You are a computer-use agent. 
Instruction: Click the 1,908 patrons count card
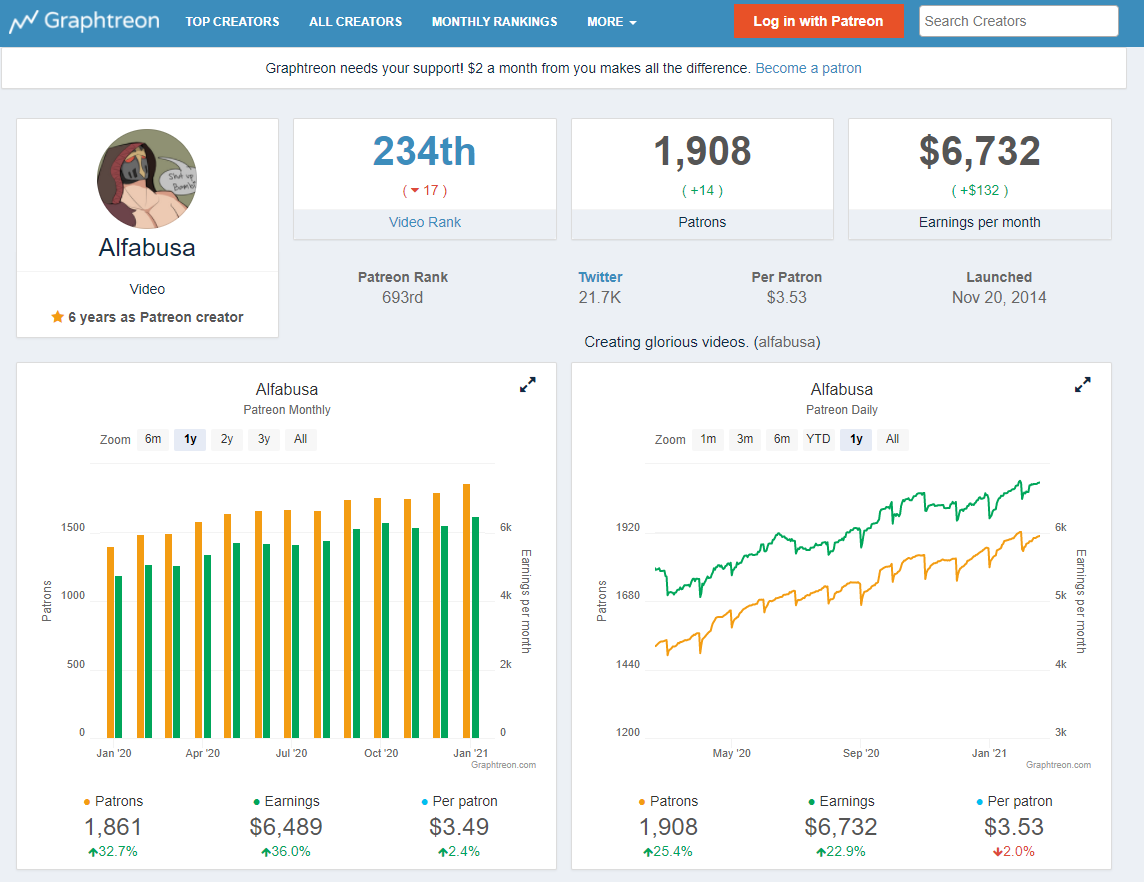pyautogui.click(x=702, y=179)
